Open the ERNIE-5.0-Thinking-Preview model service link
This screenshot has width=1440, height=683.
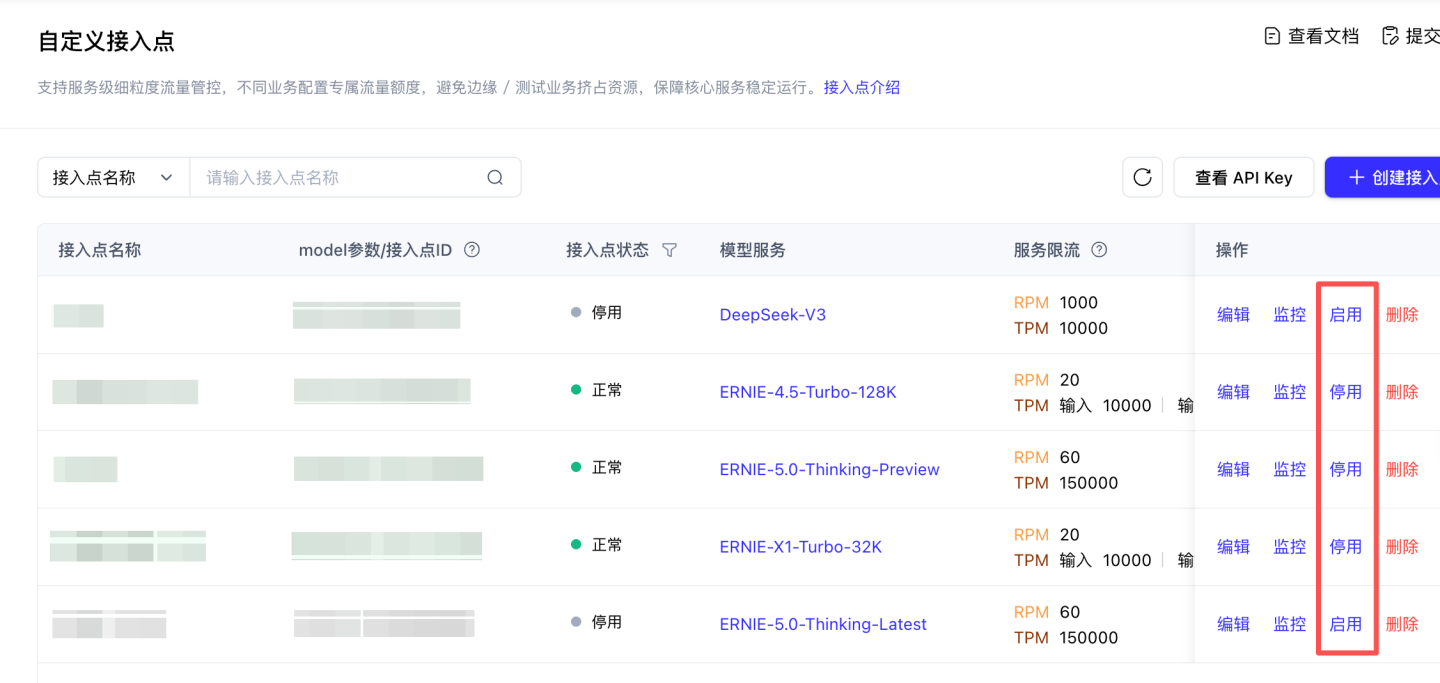point(829,470)
